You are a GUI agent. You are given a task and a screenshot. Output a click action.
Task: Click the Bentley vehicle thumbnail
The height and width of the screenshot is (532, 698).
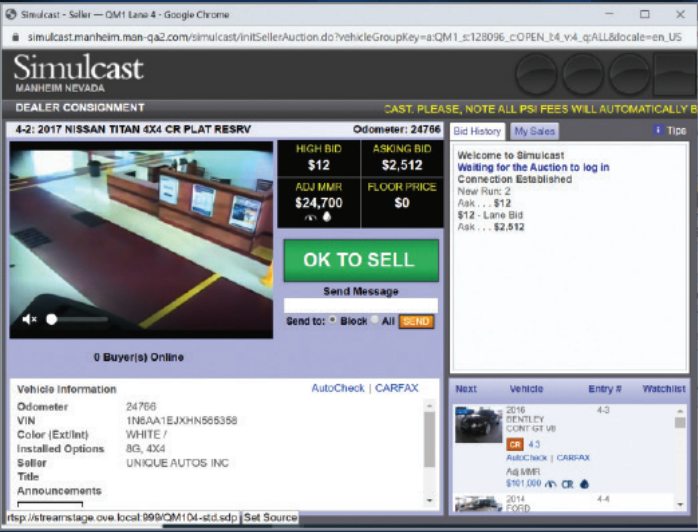tap(478, 424)
